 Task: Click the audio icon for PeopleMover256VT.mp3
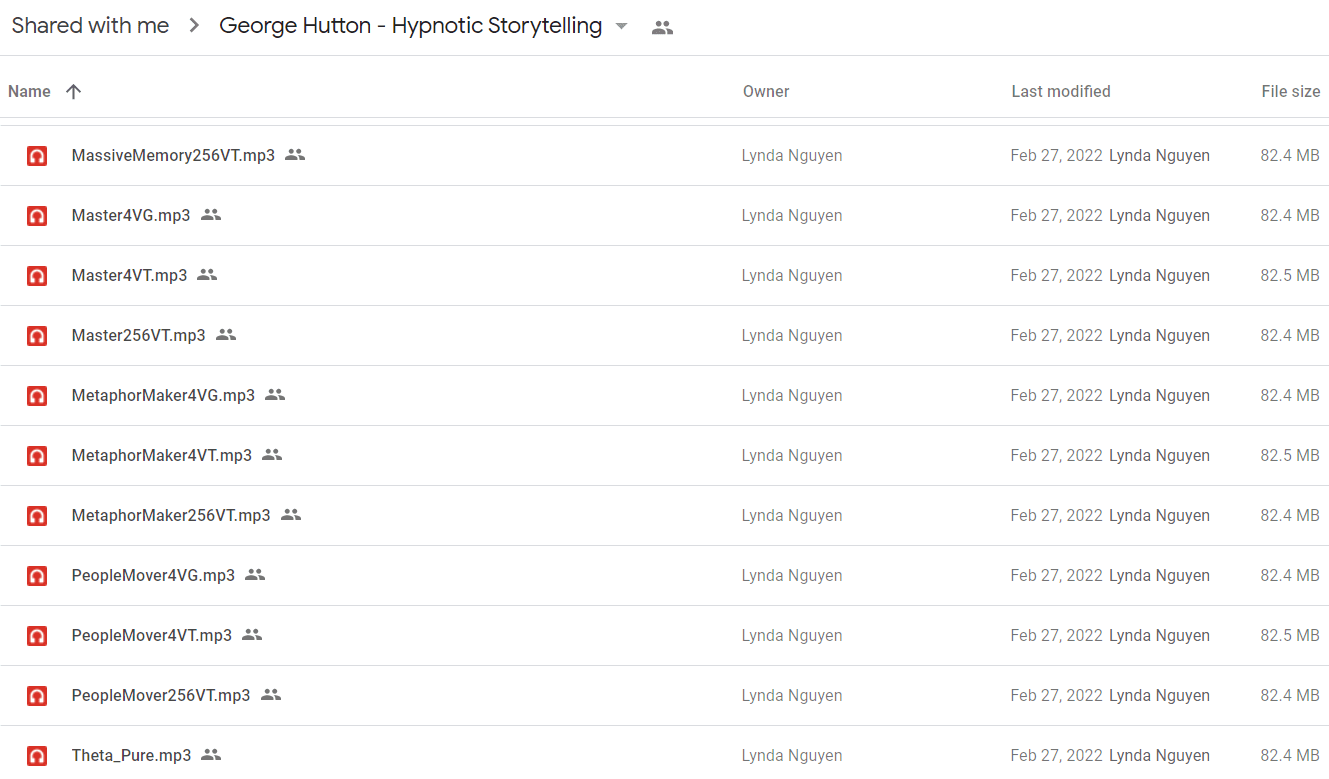[37, 696]
